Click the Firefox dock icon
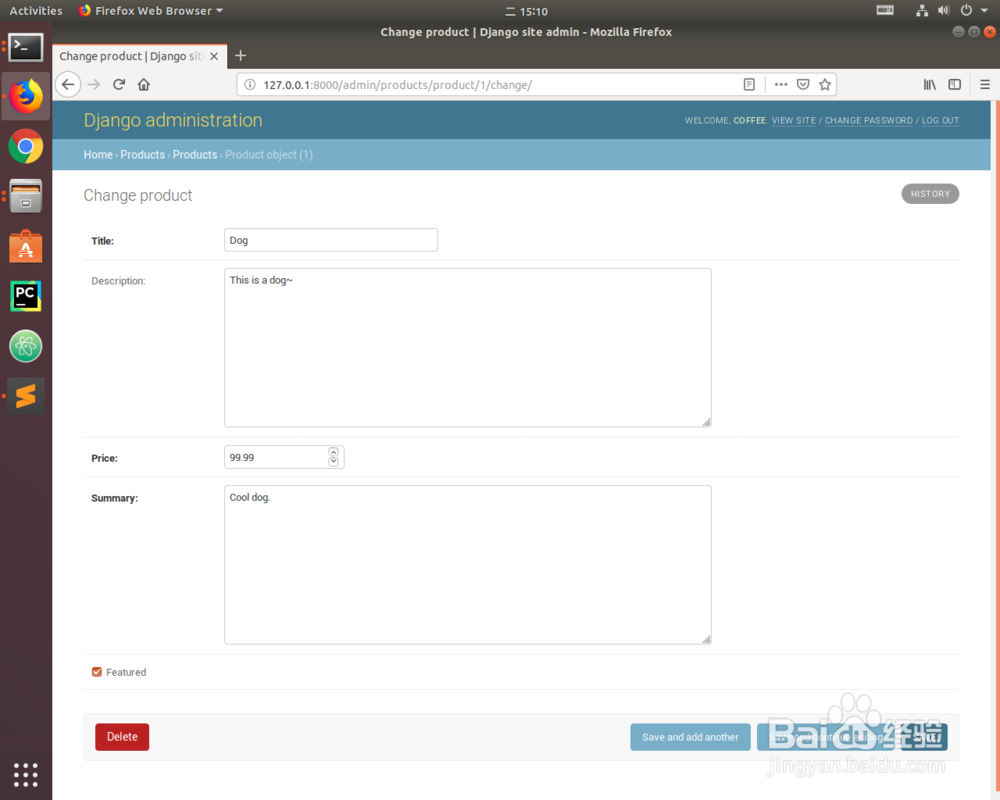This screenshot has height=800, width=1000. coord(26,96)
